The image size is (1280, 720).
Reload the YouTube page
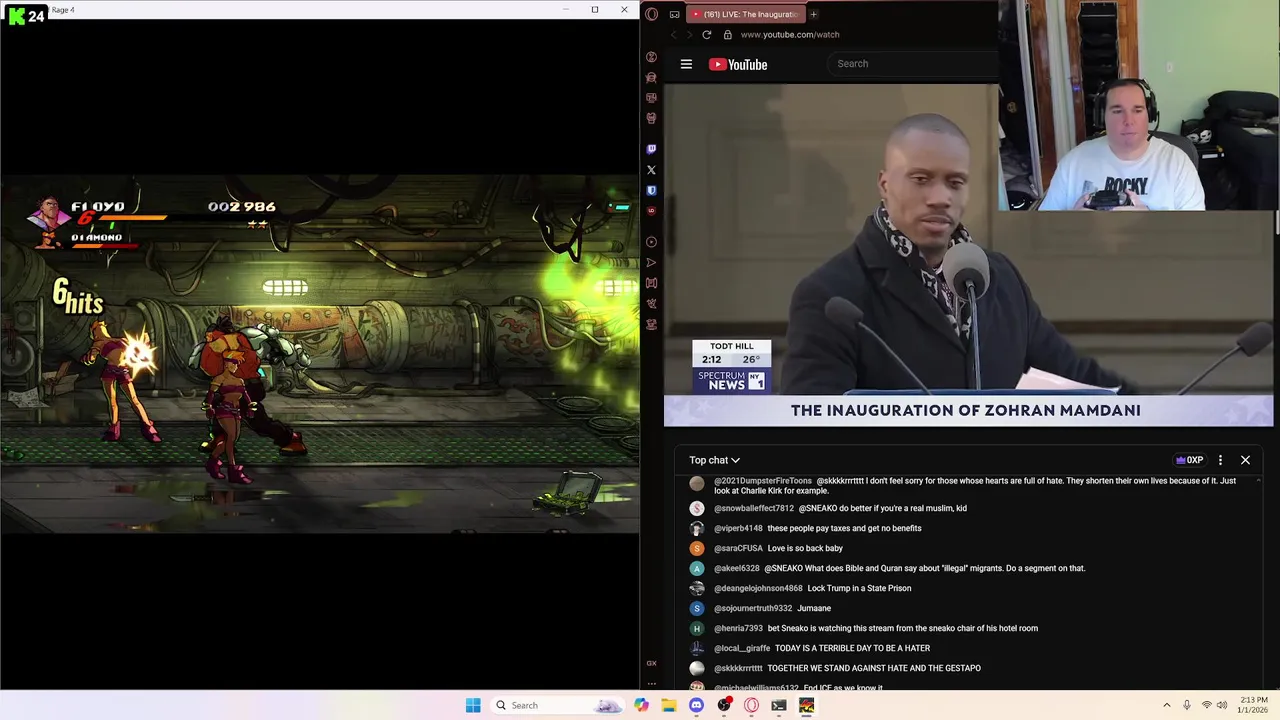707,34
